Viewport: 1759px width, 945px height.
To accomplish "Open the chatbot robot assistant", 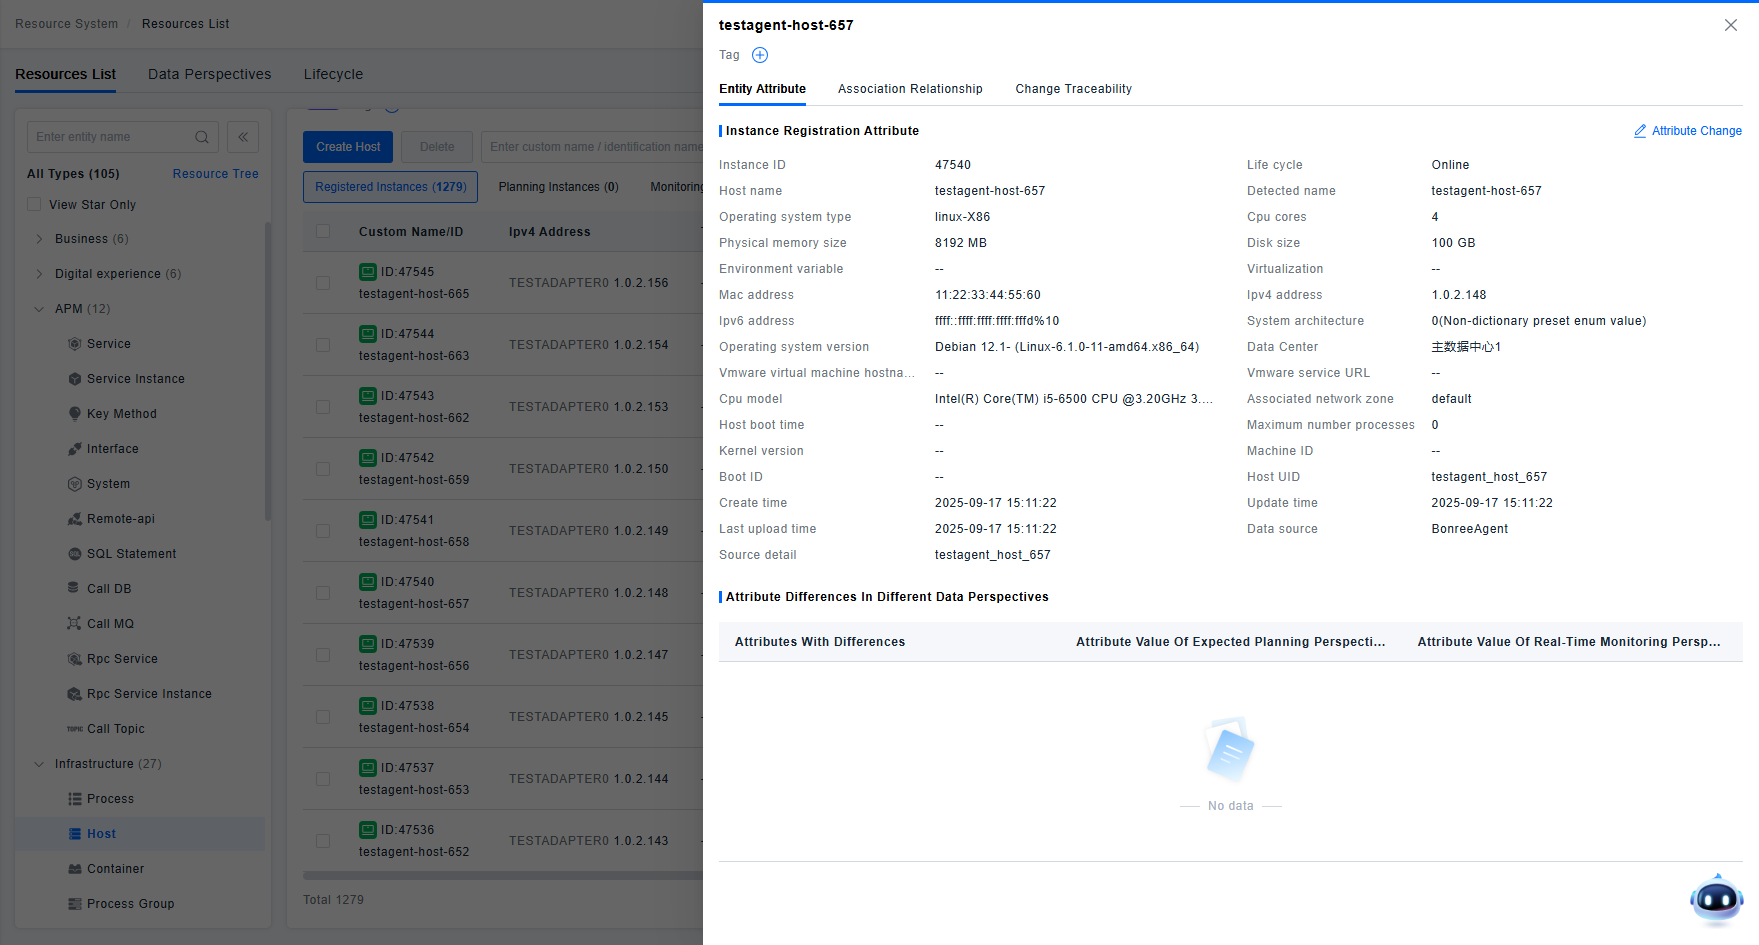I will (1716, 899).
